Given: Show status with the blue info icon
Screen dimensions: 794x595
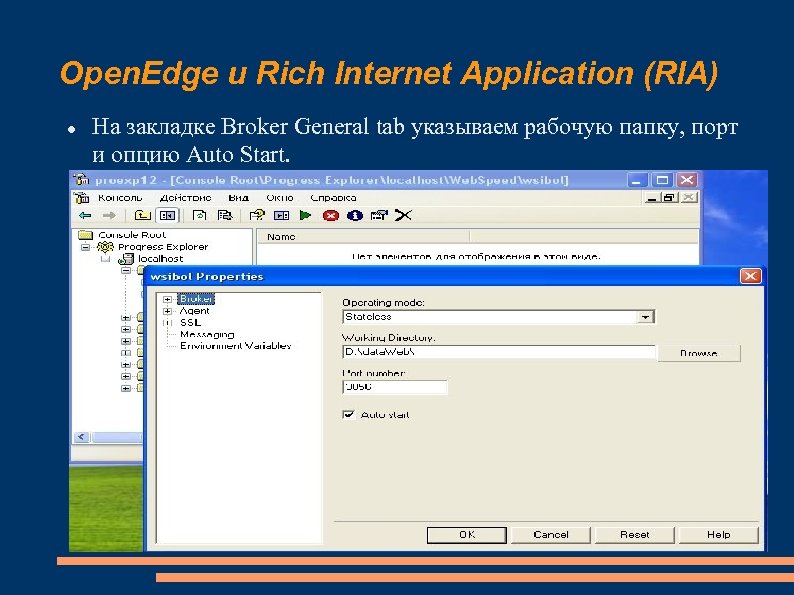Looking at the screenshot, I should click(x=354, y=216).
